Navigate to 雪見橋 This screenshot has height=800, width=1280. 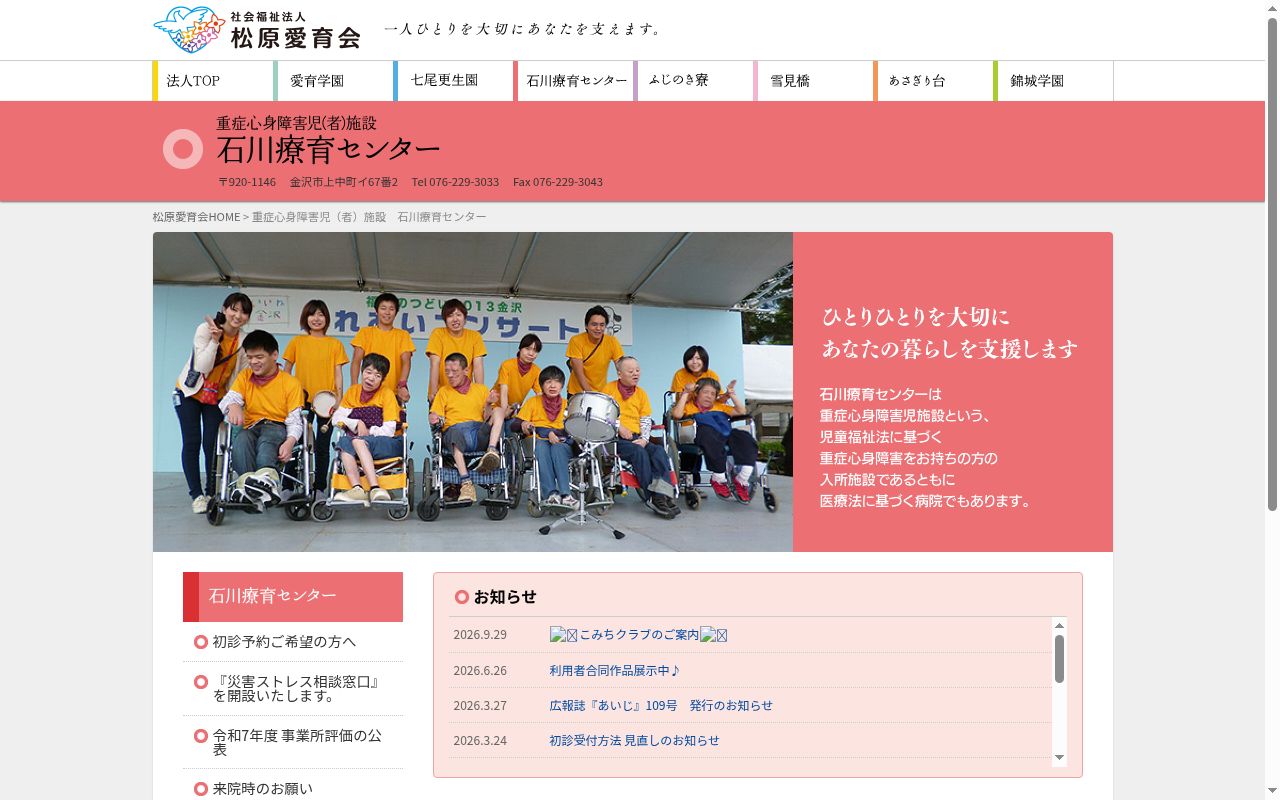point(813,81)
